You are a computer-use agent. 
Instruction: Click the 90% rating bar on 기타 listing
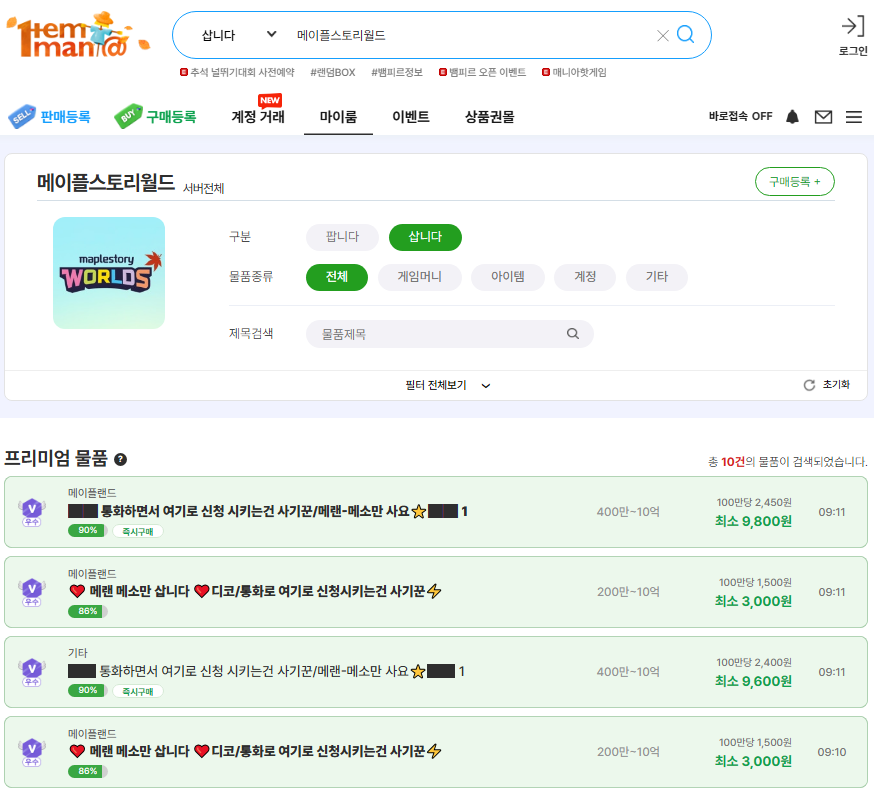point(88,690)
